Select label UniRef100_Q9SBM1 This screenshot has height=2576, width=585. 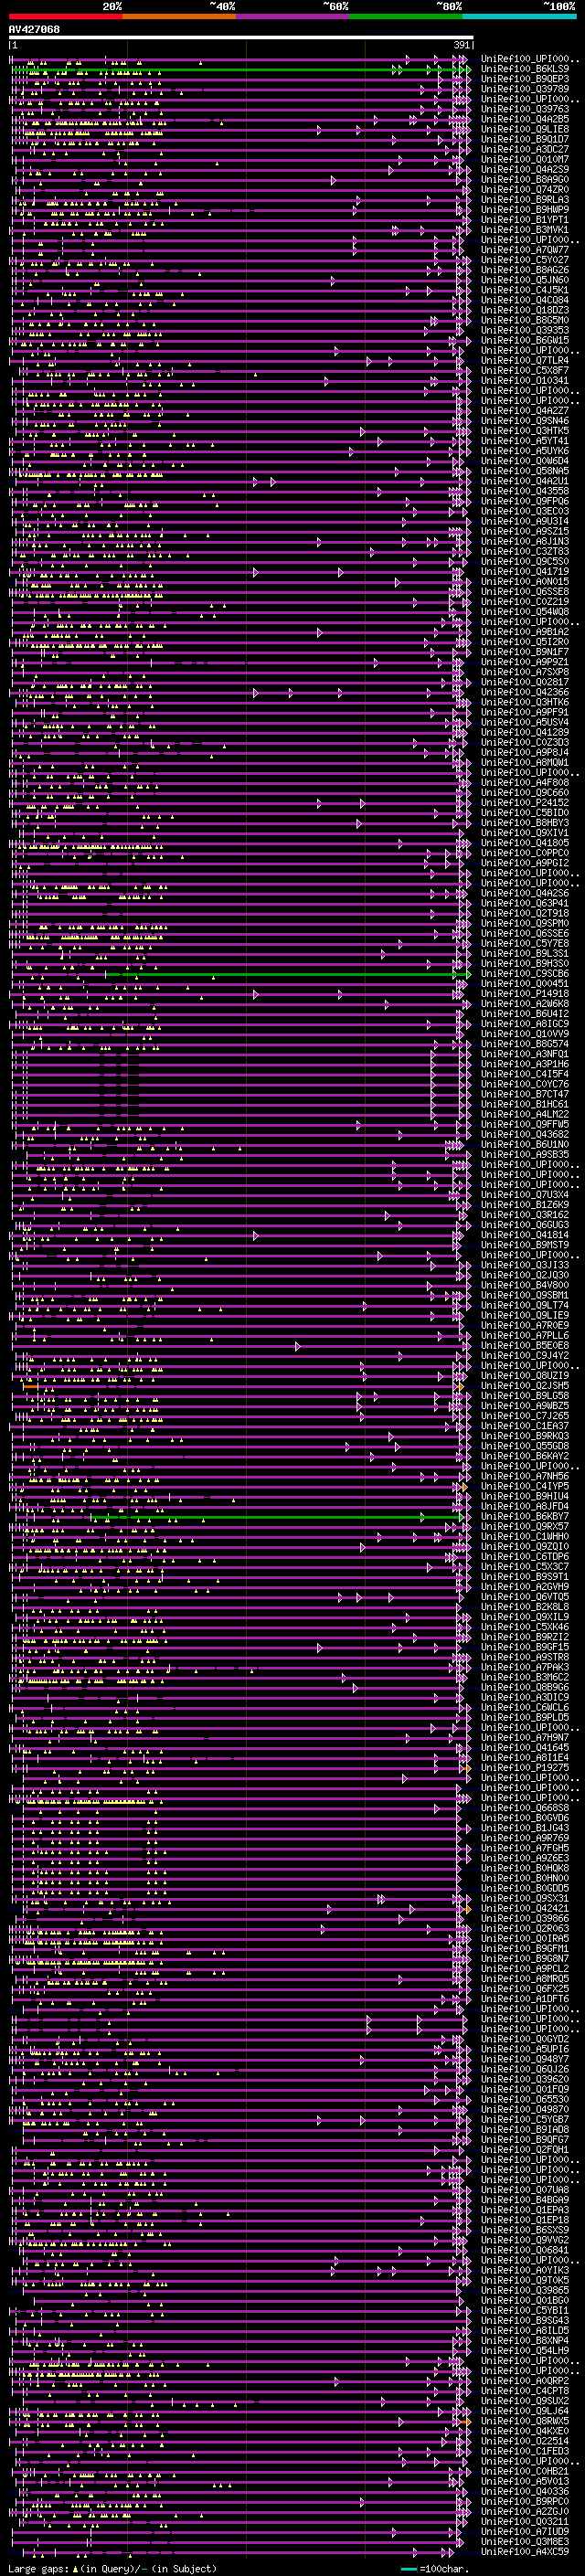click(525, 1295)
